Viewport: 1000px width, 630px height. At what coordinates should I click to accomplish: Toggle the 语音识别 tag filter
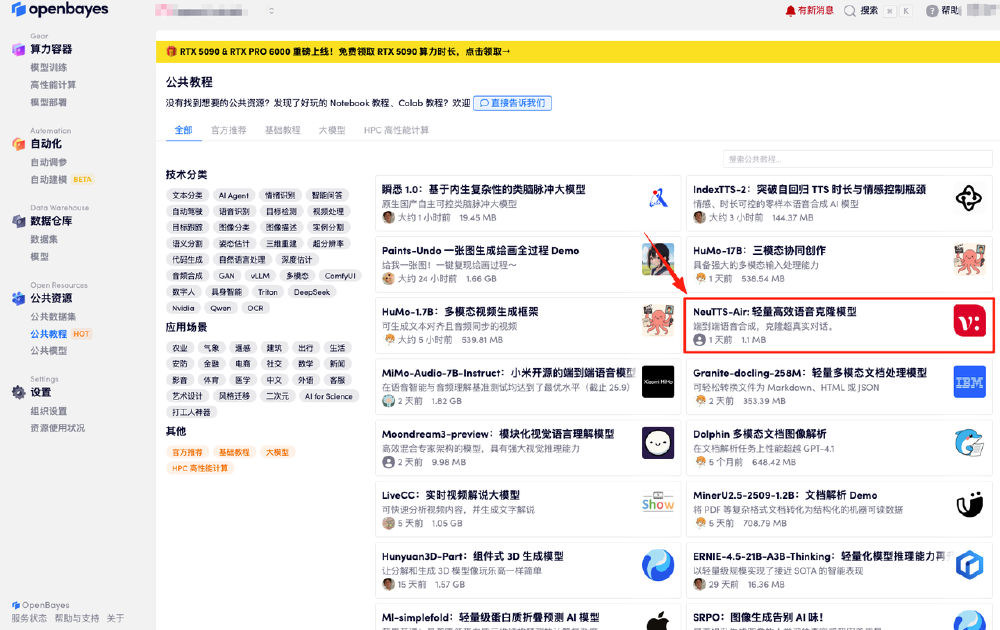234,211
